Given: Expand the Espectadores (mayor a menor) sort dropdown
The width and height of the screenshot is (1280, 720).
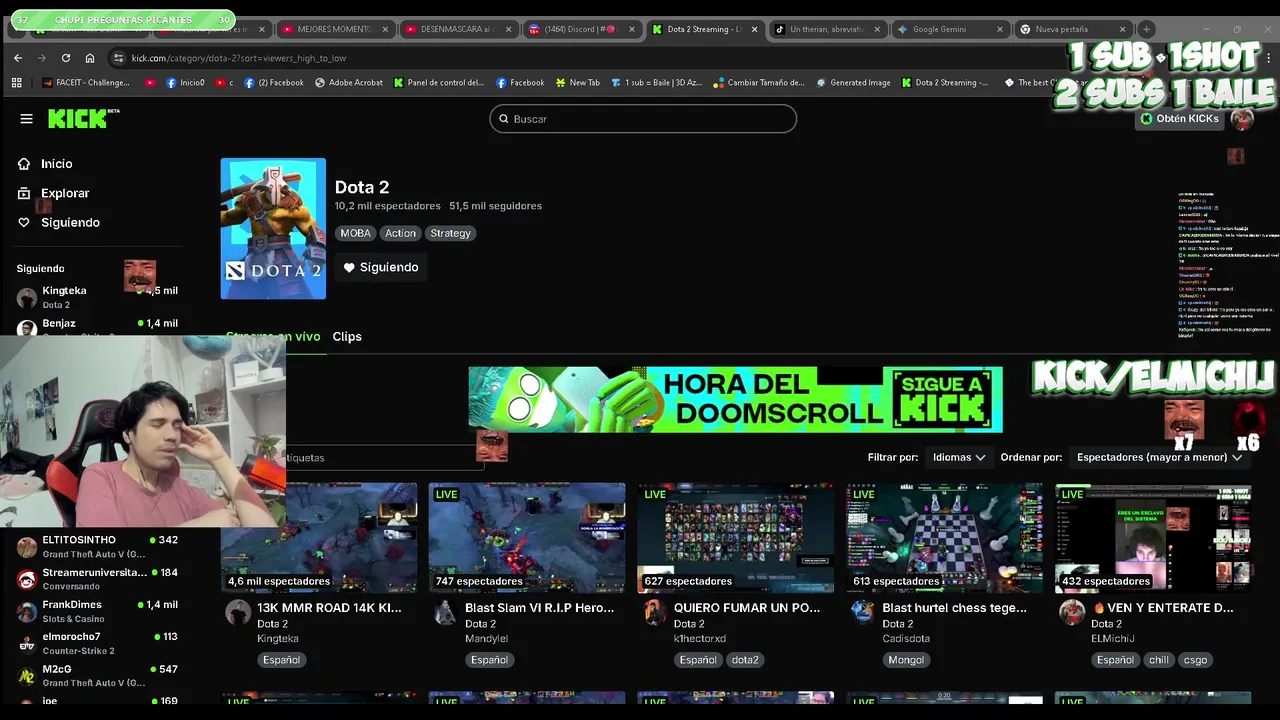Looking at the screenshot, I should (x=1159, y=457).
